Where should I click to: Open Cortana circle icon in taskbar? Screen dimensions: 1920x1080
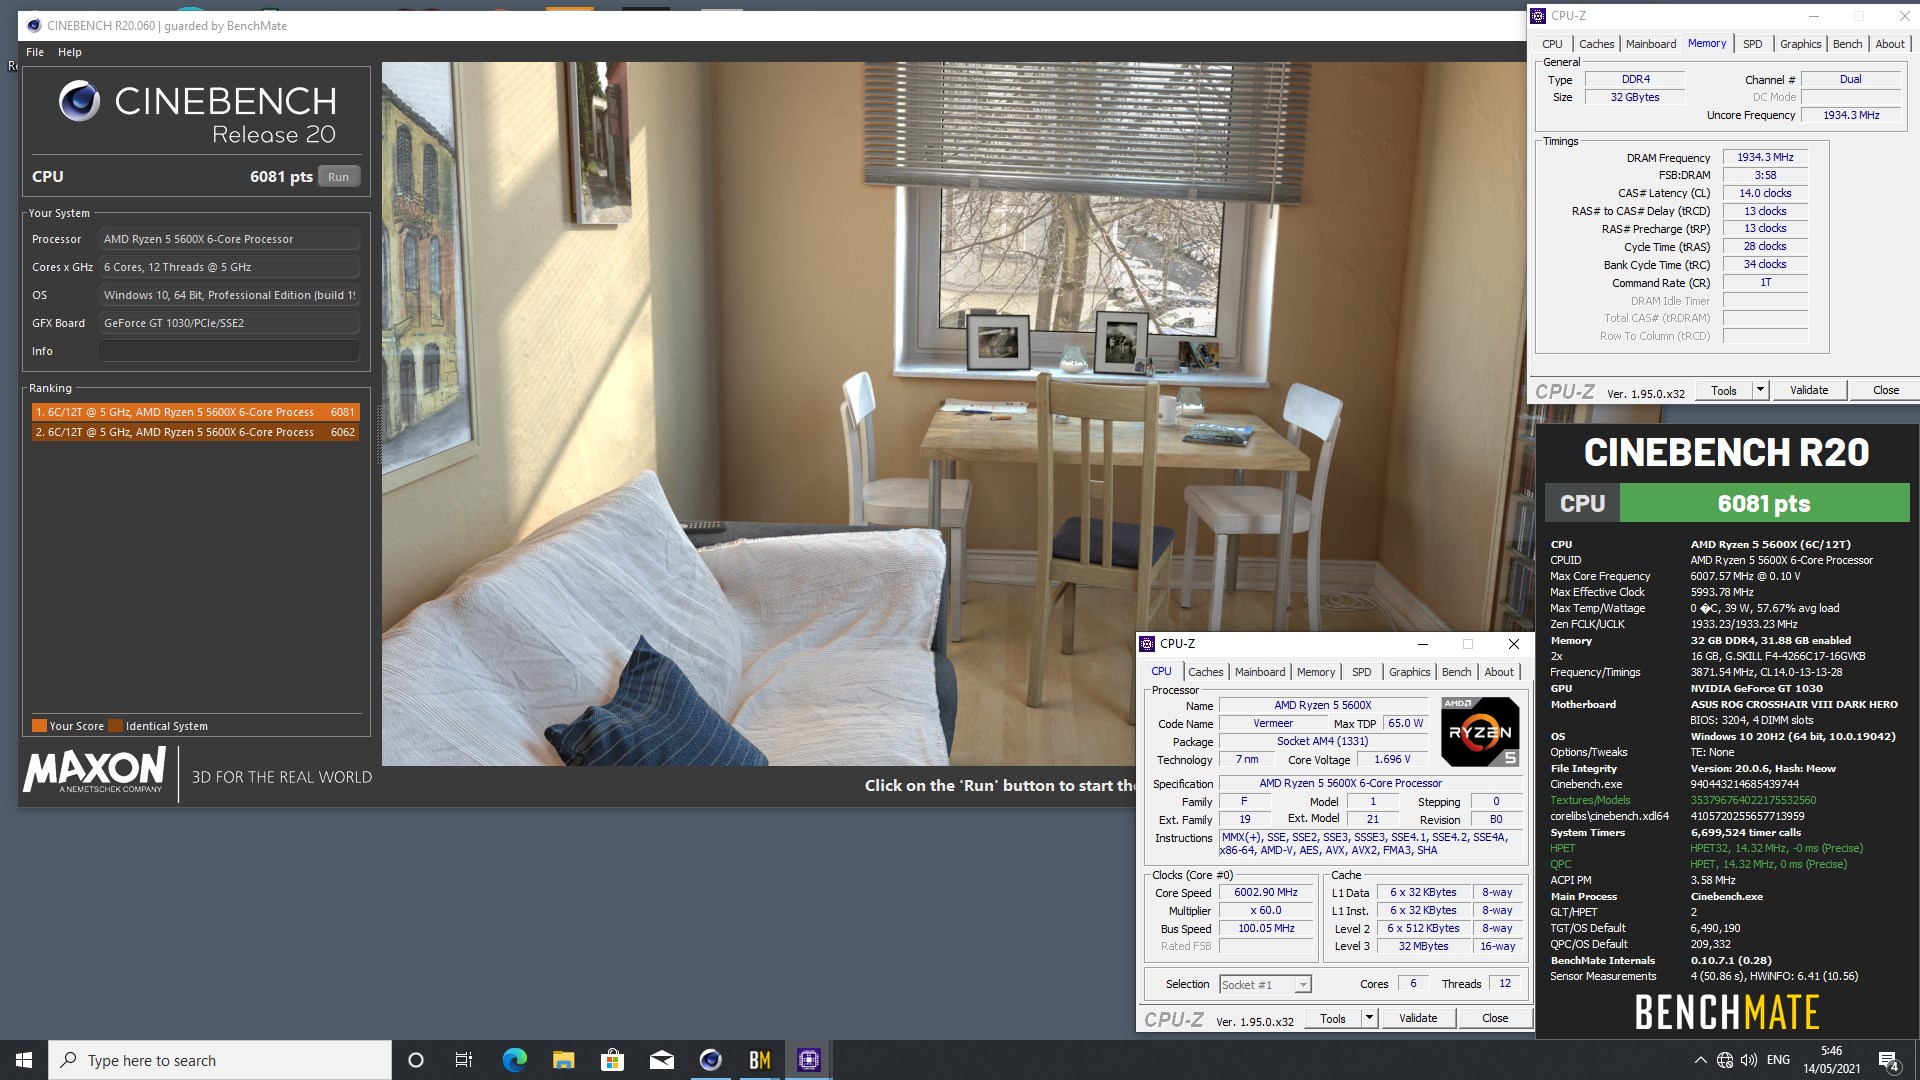(x=416, y=1060)
